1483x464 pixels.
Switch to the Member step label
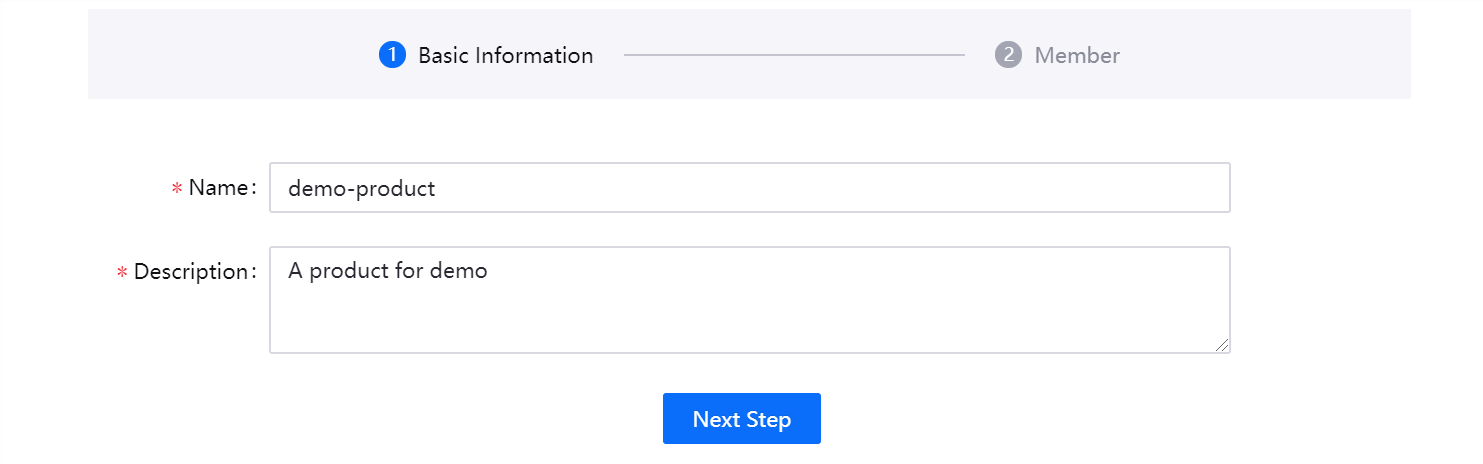tap(1077, 55)
